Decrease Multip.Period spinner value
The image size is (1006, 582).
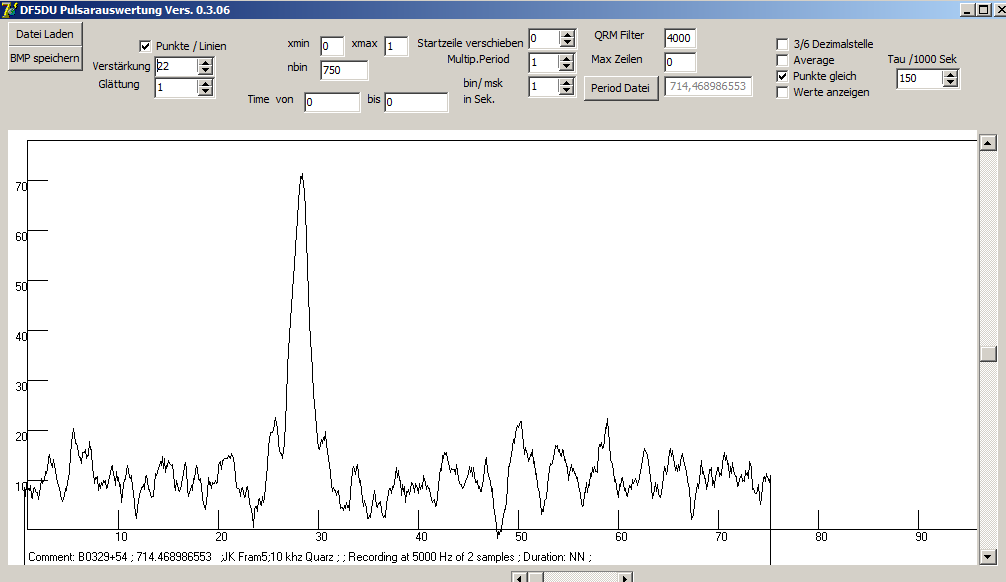[x=566, y=67]
